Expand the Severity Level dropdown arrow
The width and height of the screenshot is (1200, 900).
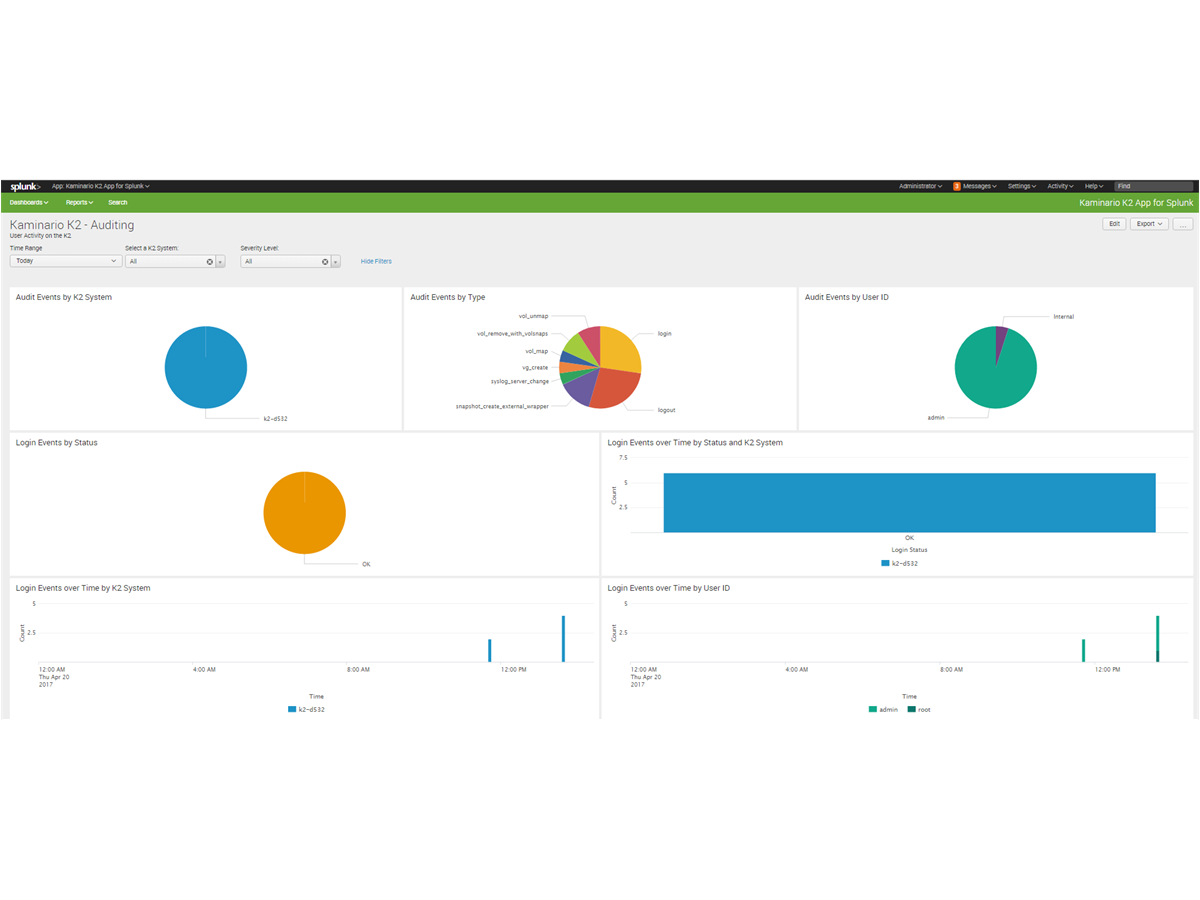tap(336, 261)
